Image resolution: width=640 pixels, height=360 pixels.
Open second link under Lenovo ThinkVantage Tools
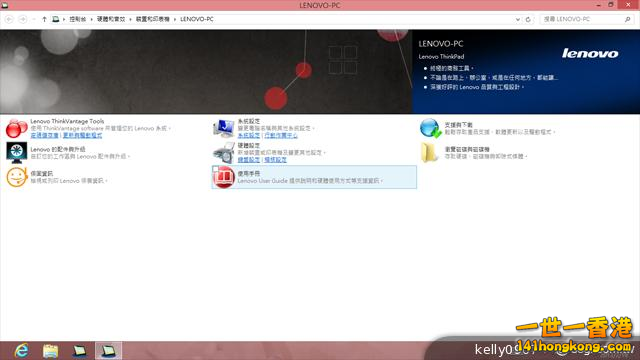[x=82, y=135]
